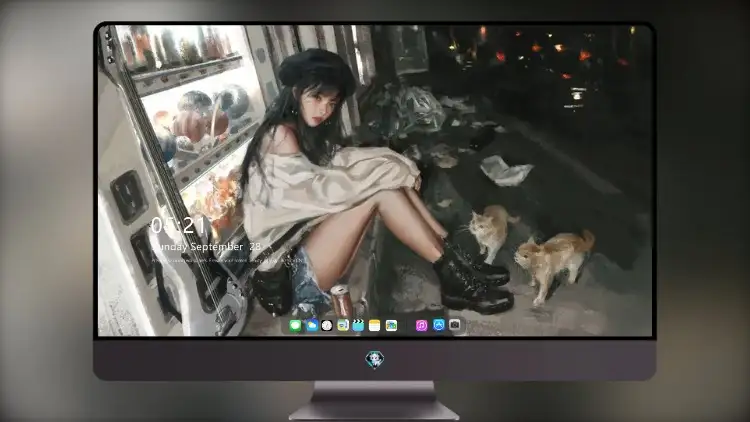This screenshot has width=750, height=422.
Task: Open the green Messages app in dock
Action: [x=296, y=325]
